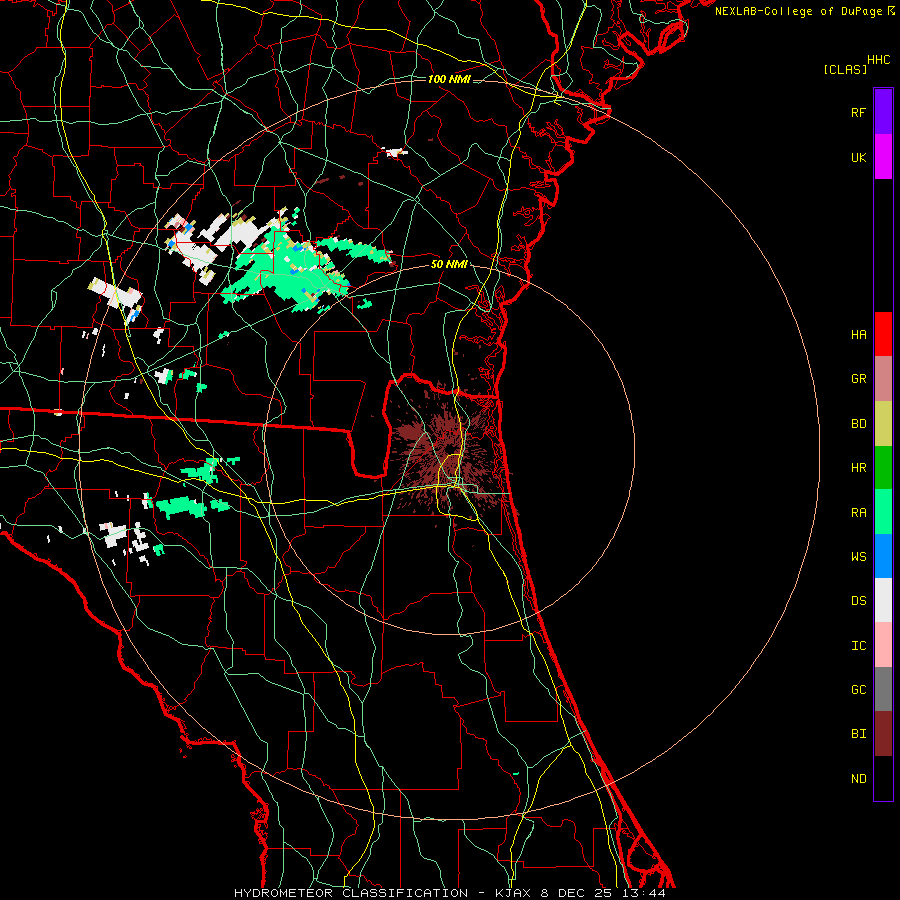
Task: Click the HA legend label
Action: click(859, 334)
